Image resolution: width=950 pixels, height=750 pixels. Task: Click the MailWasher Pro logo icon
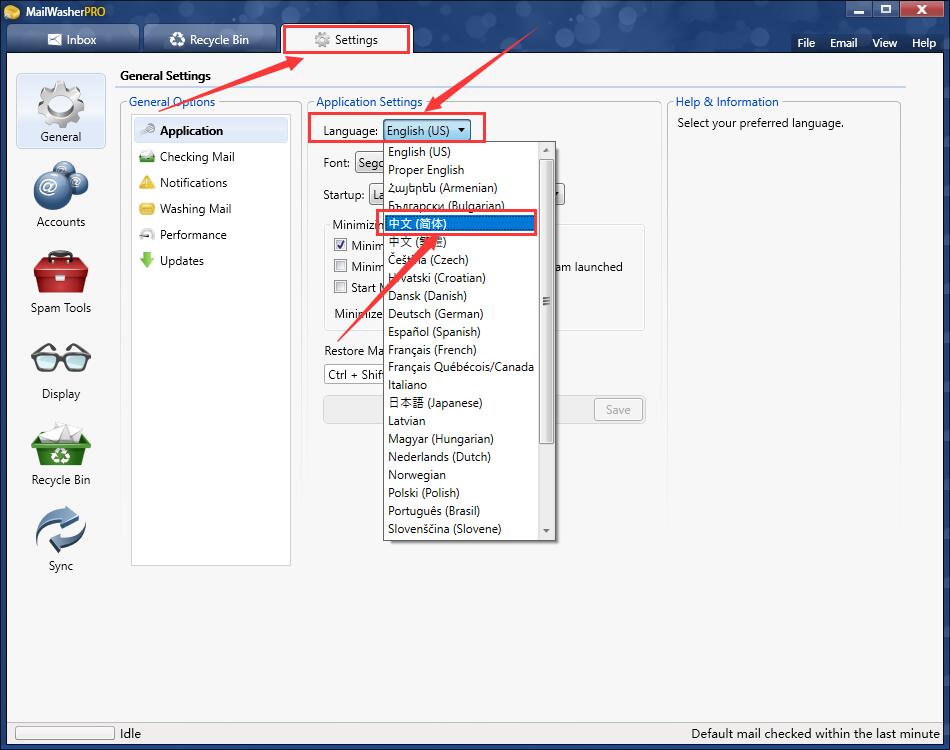click(x=12, y=12)
